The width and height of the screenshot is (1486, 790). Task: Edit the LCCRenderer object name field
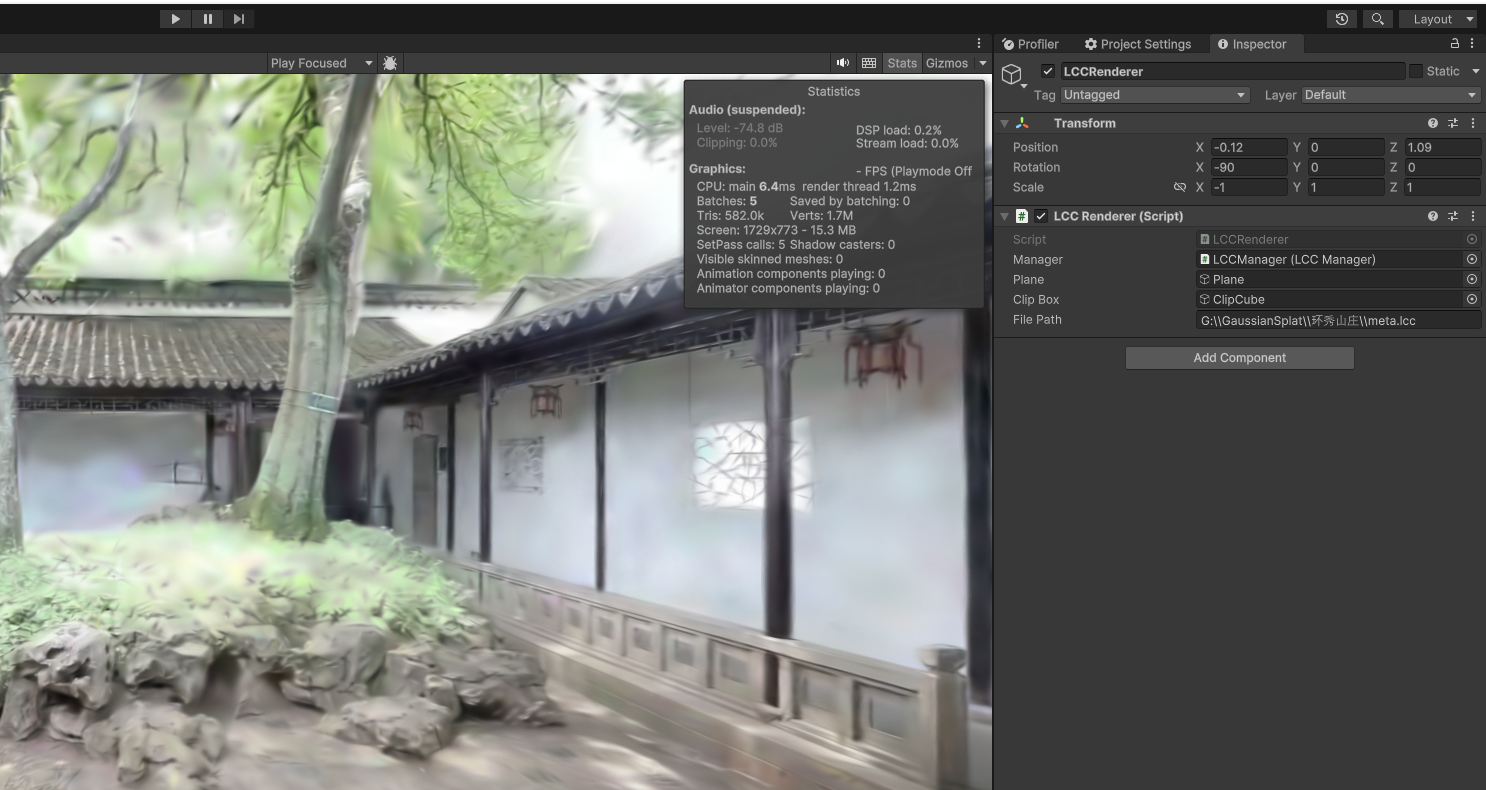(x=1232, y=71)
